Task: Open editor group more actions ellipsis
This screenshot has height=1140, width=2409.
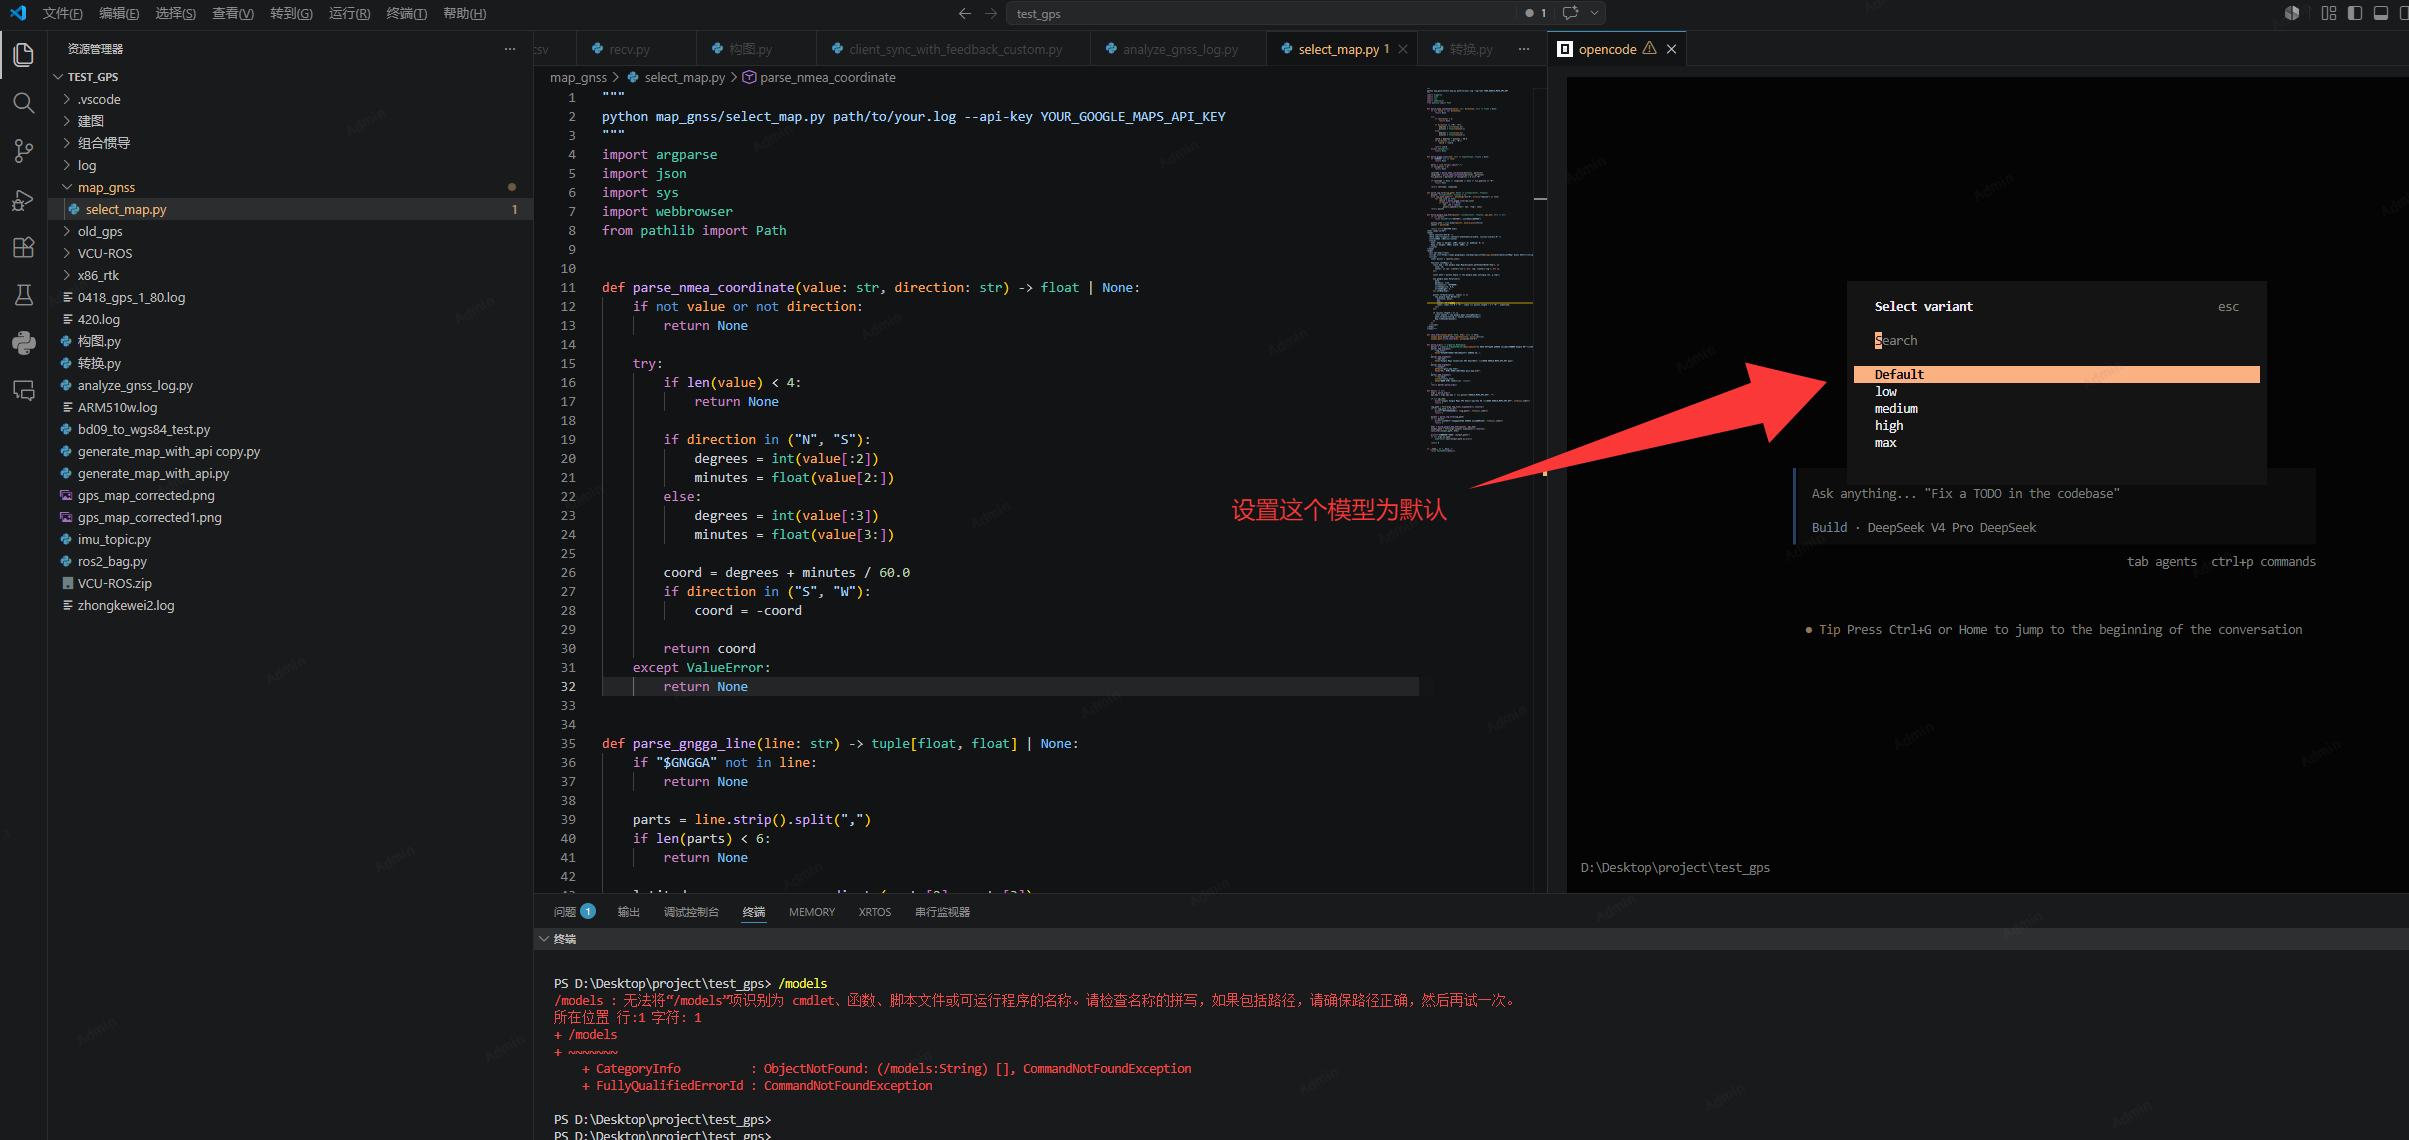Action: pos(1523,49)
